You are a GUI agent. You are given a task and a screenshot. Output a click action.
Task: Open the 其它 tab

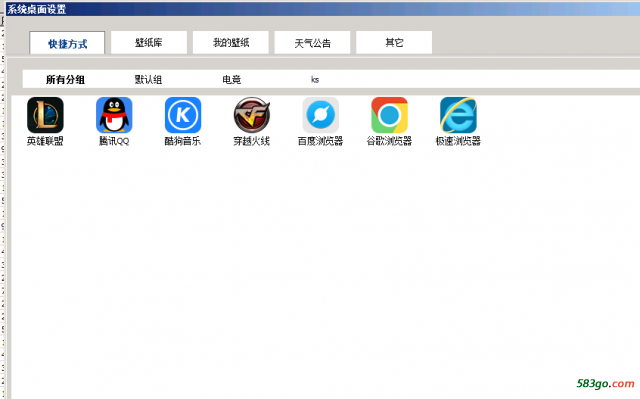point(394,42)
